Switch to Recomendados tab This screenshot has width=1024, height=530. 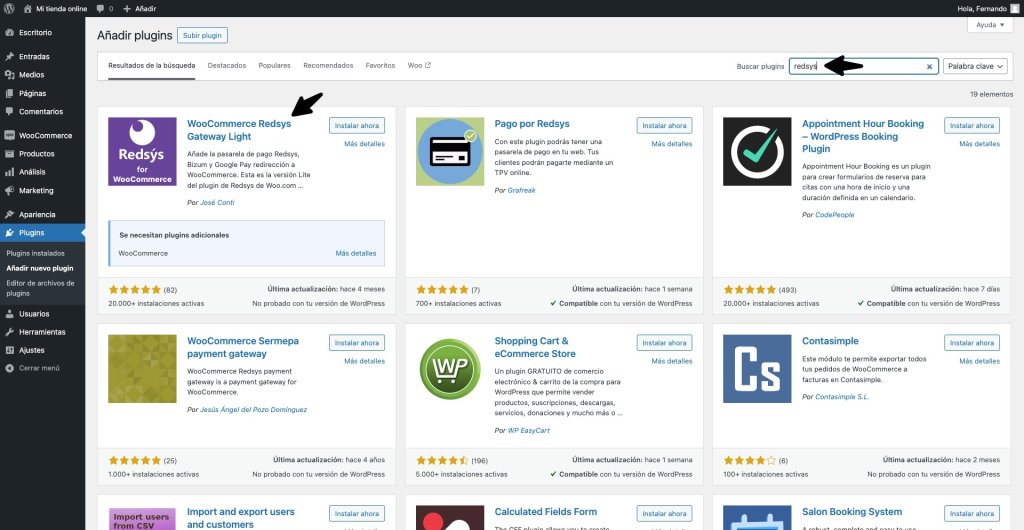tap(328, 66)
